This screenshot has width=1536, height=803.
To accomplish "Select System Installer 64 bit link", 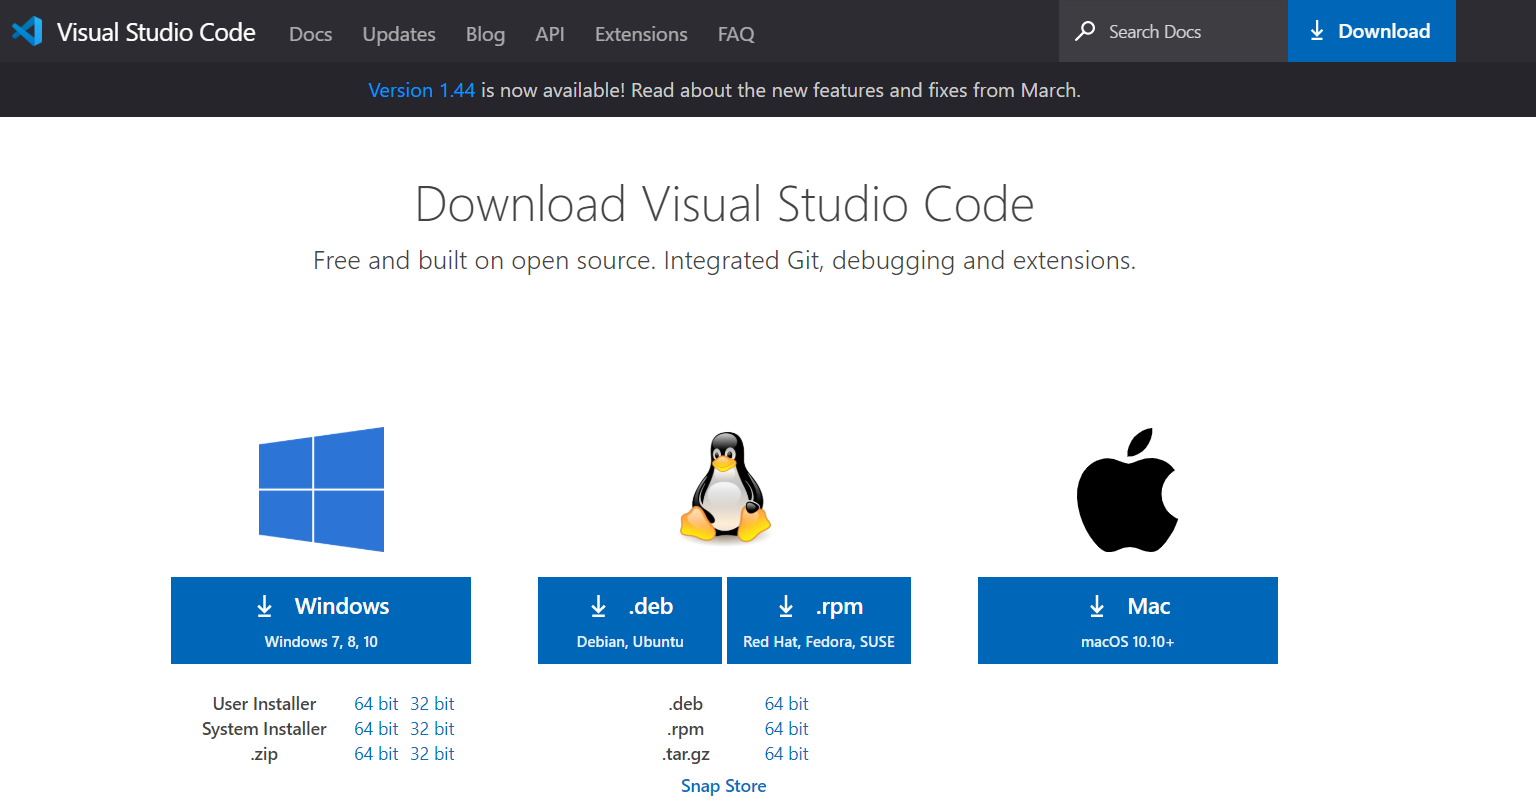I will click(376, 729).
